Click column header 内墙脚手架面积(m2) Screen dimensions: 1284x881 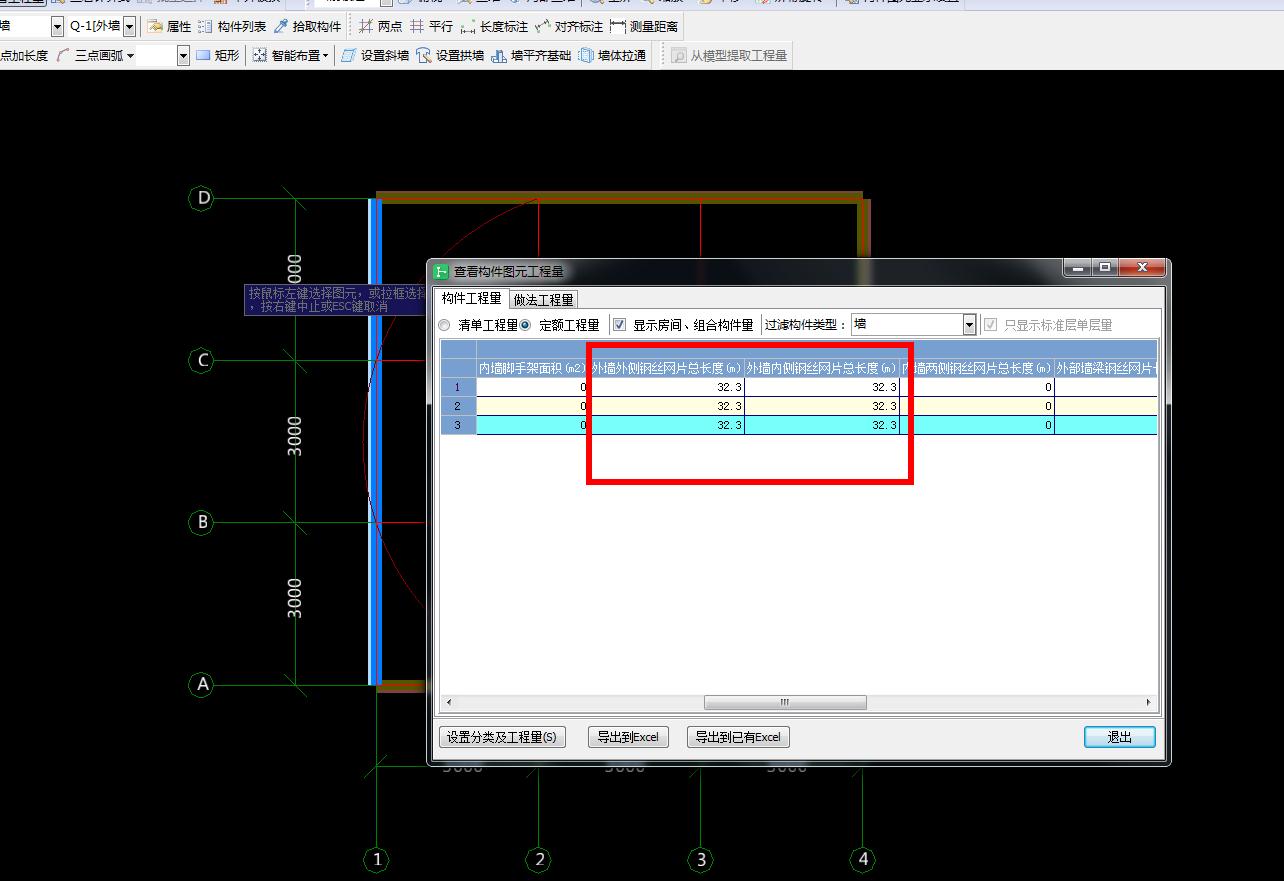(x=532, y=368)
